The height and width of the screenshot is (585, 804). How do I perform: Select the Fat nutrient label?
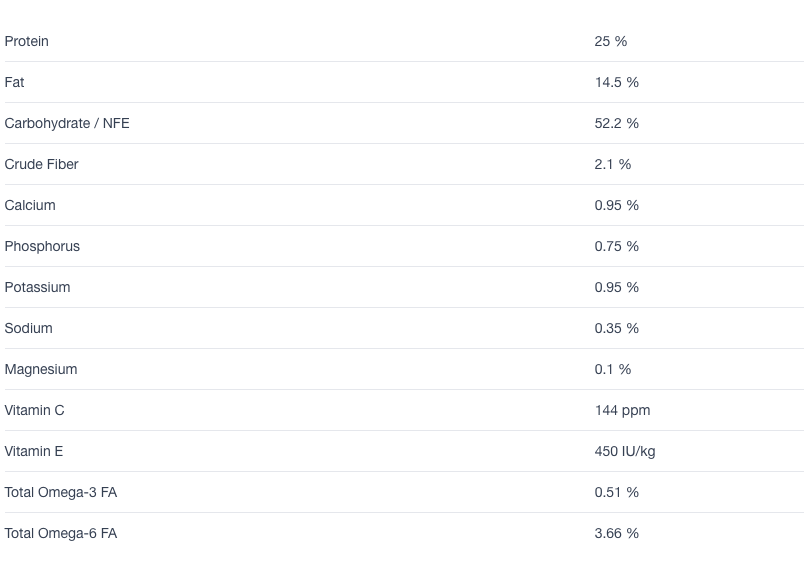point(15,82)
